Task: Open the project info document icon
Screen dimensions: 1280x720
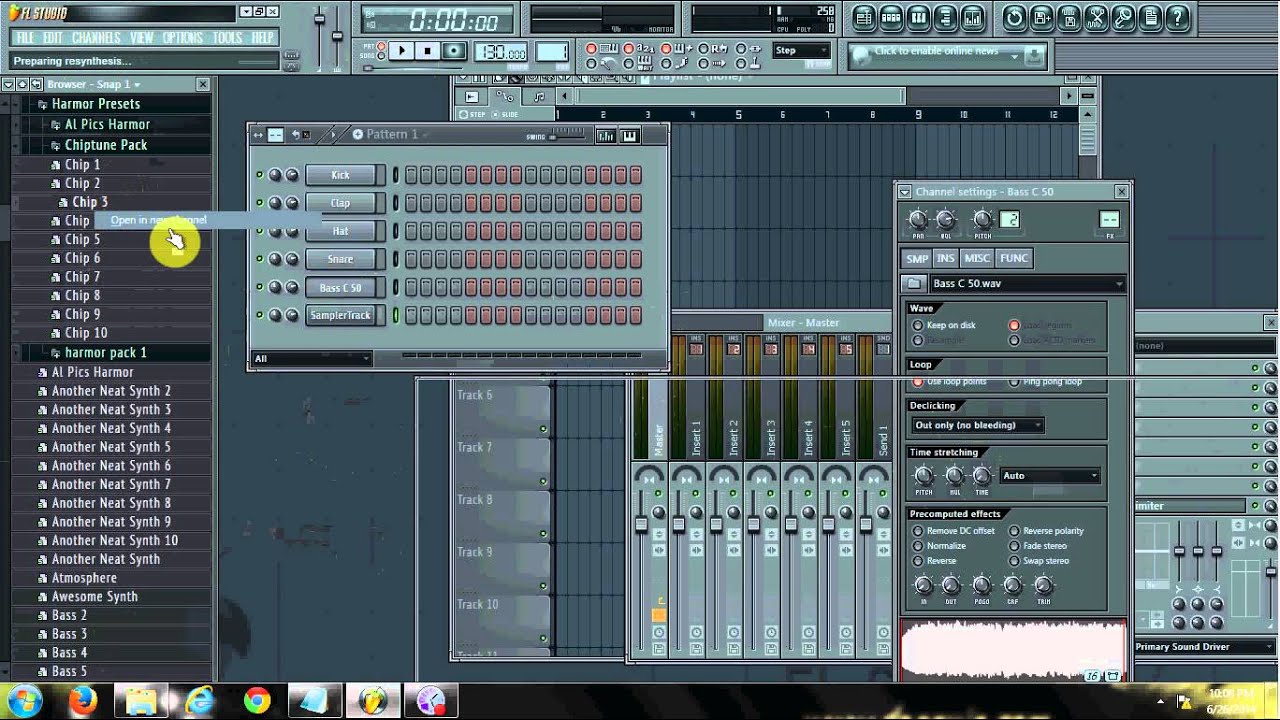Action: point(1150,17)
